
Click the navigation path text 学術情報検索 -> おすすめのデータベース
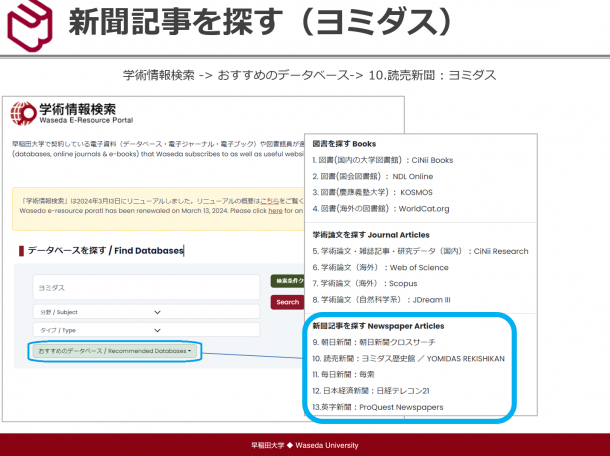click(310, 75)
